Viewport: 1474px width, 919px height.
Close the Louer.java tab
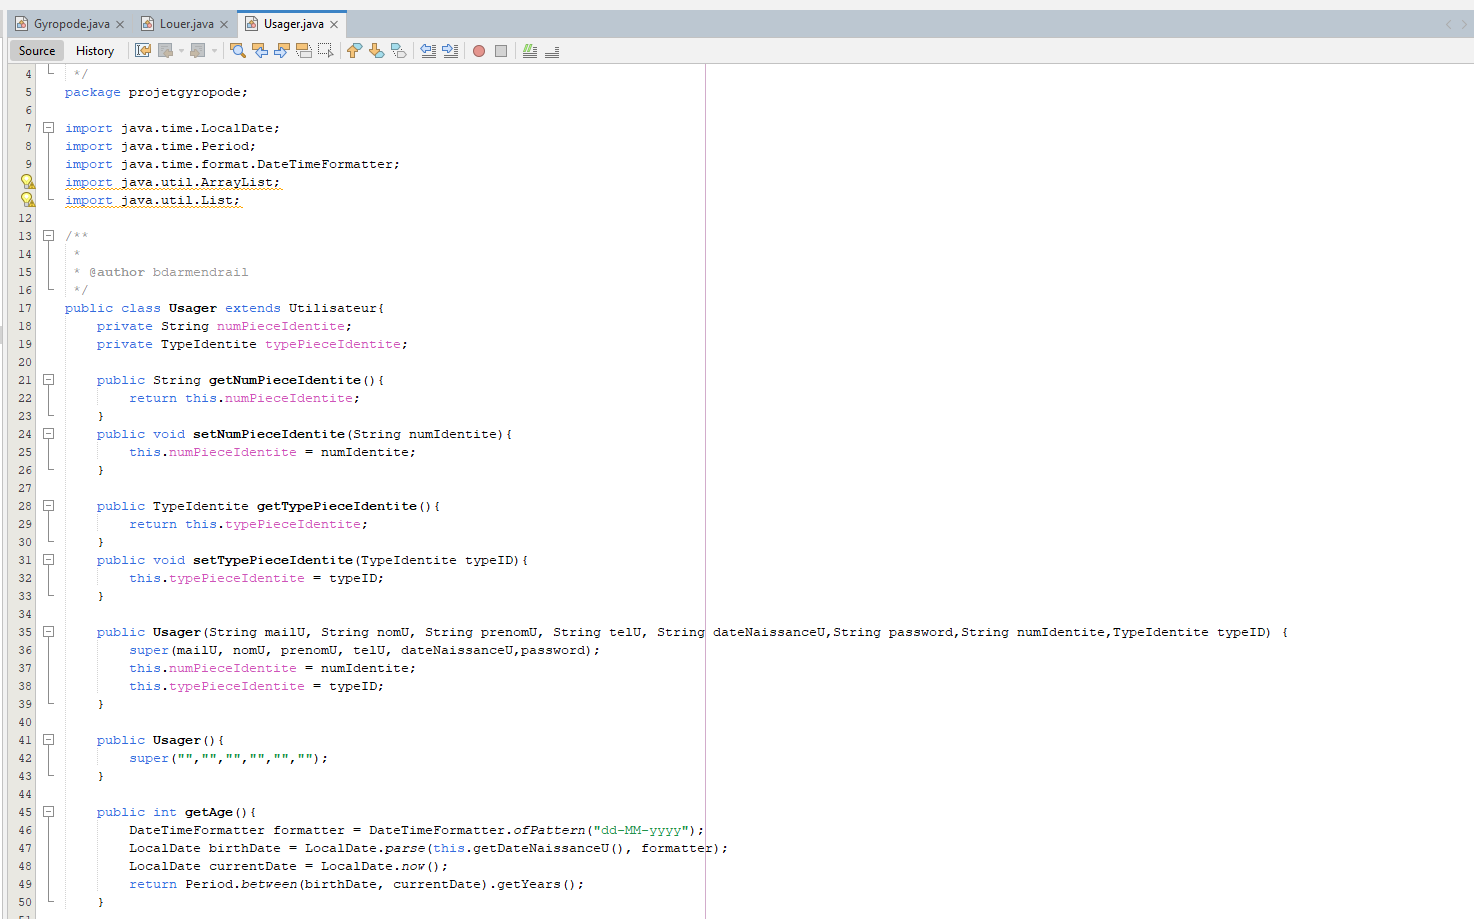point(224,24)
